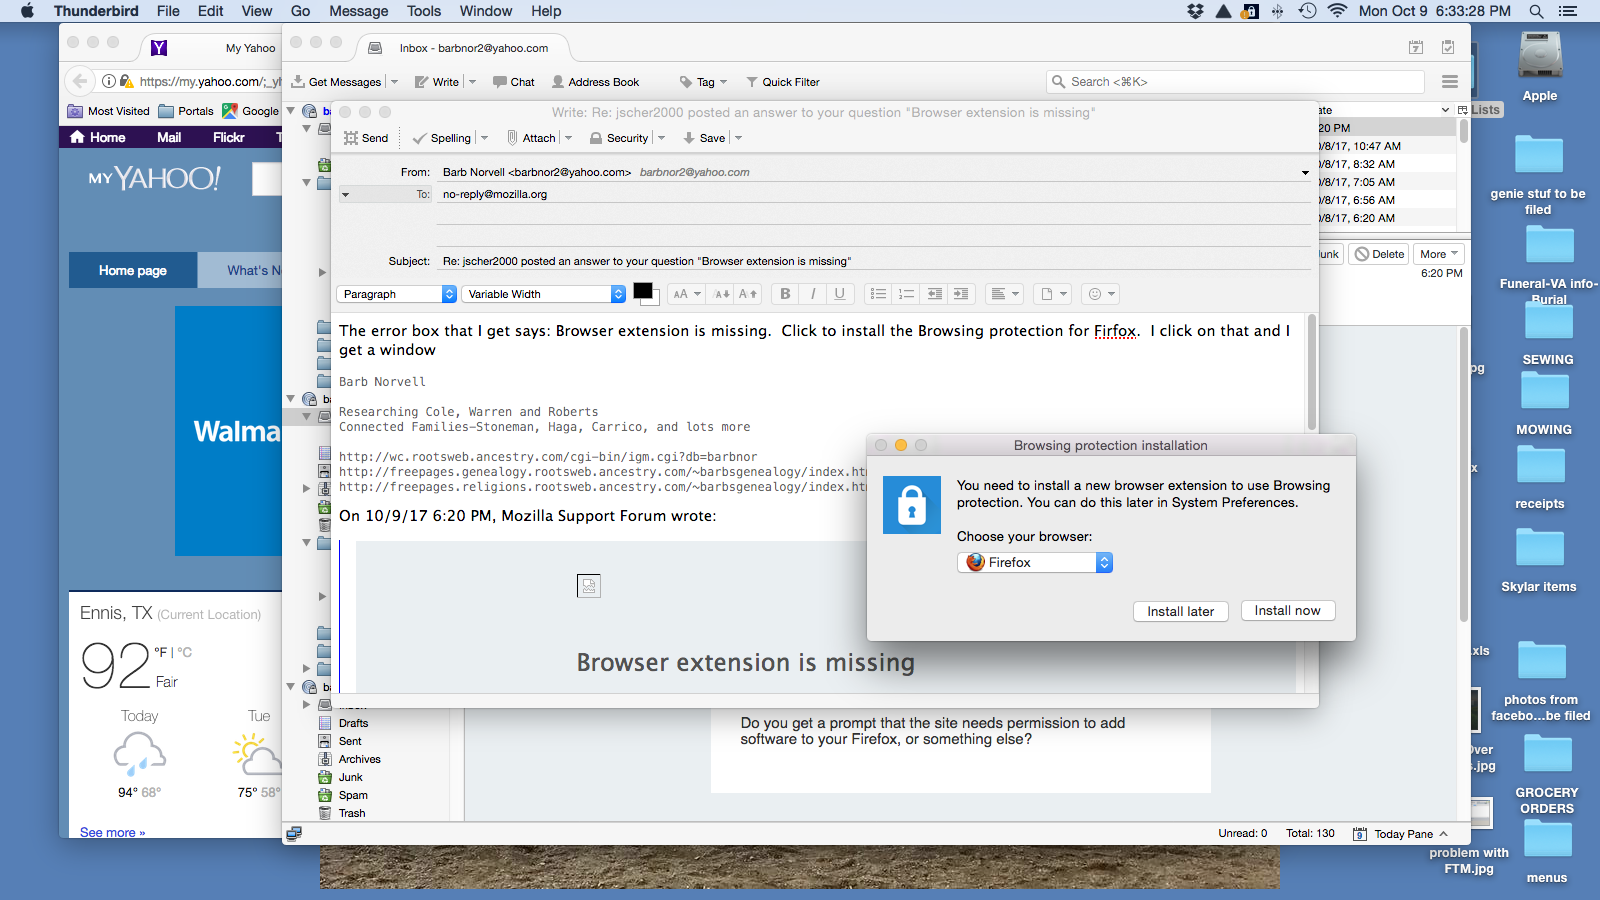Open the Notification Center icon

click(x=1567, y=11)
